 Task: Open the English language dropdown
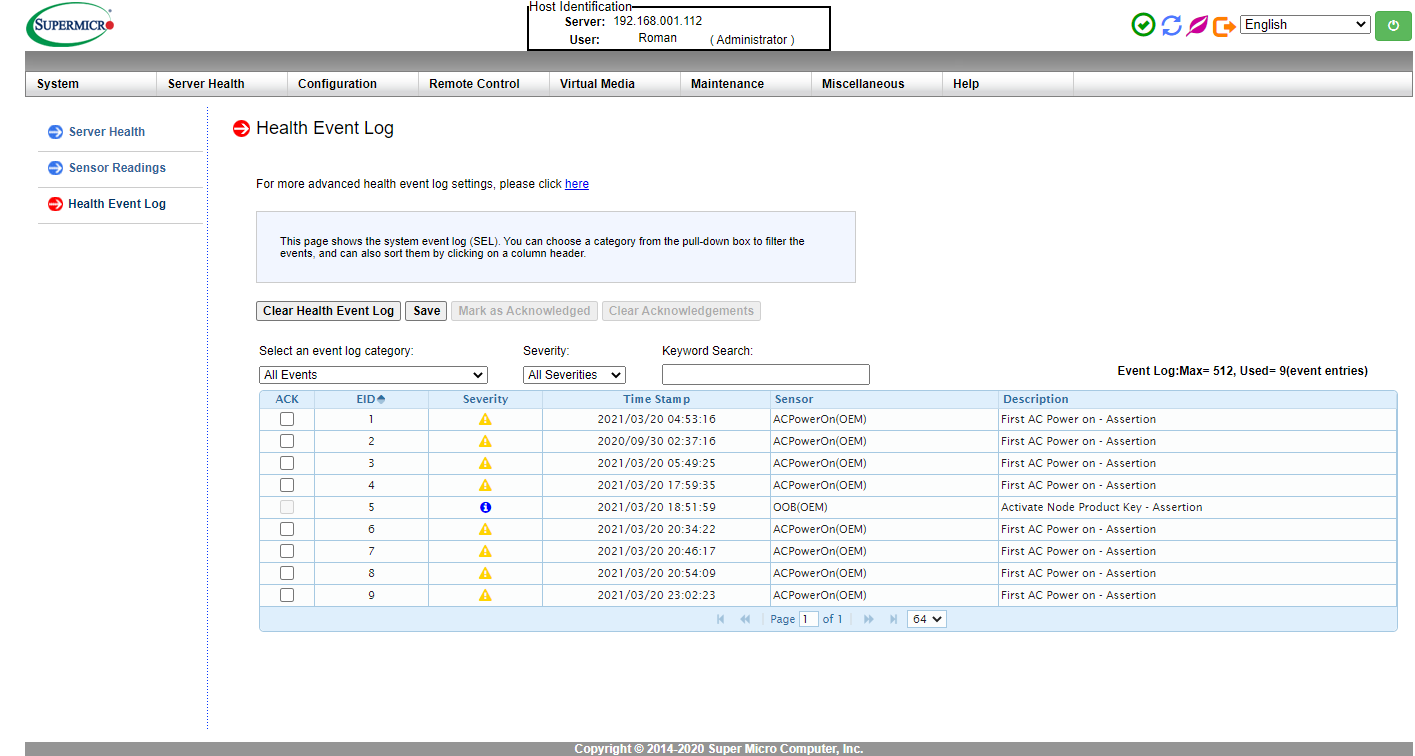coord(1305,25)
